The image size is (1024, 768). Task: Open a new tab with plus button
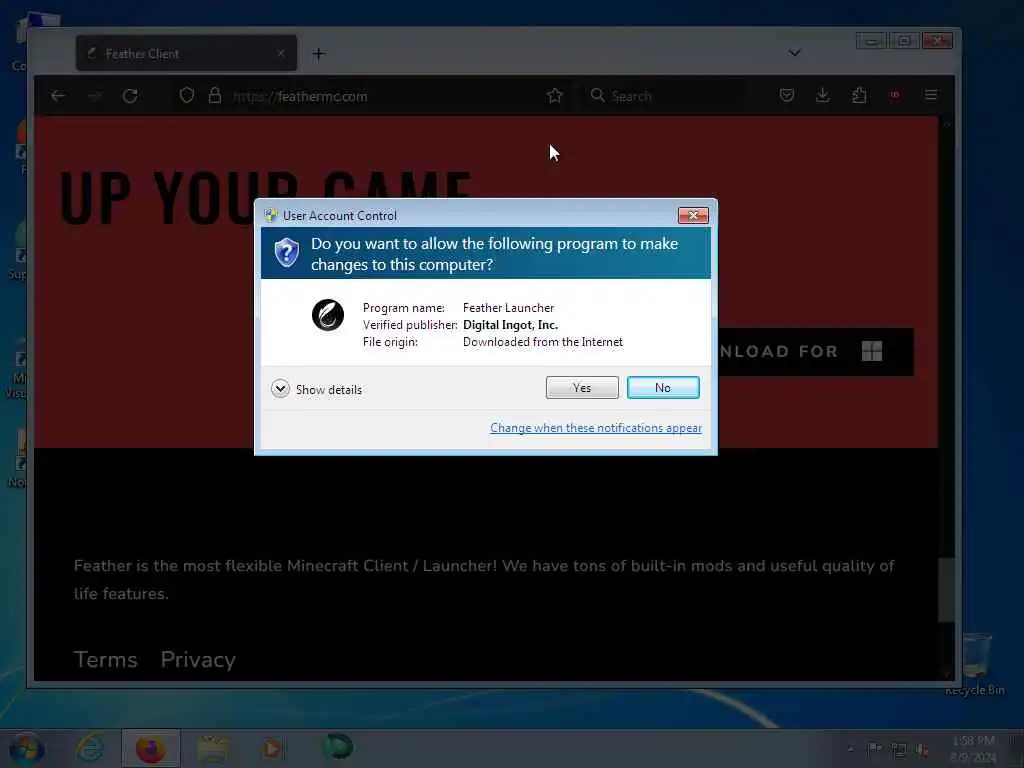tap(318, 54)
